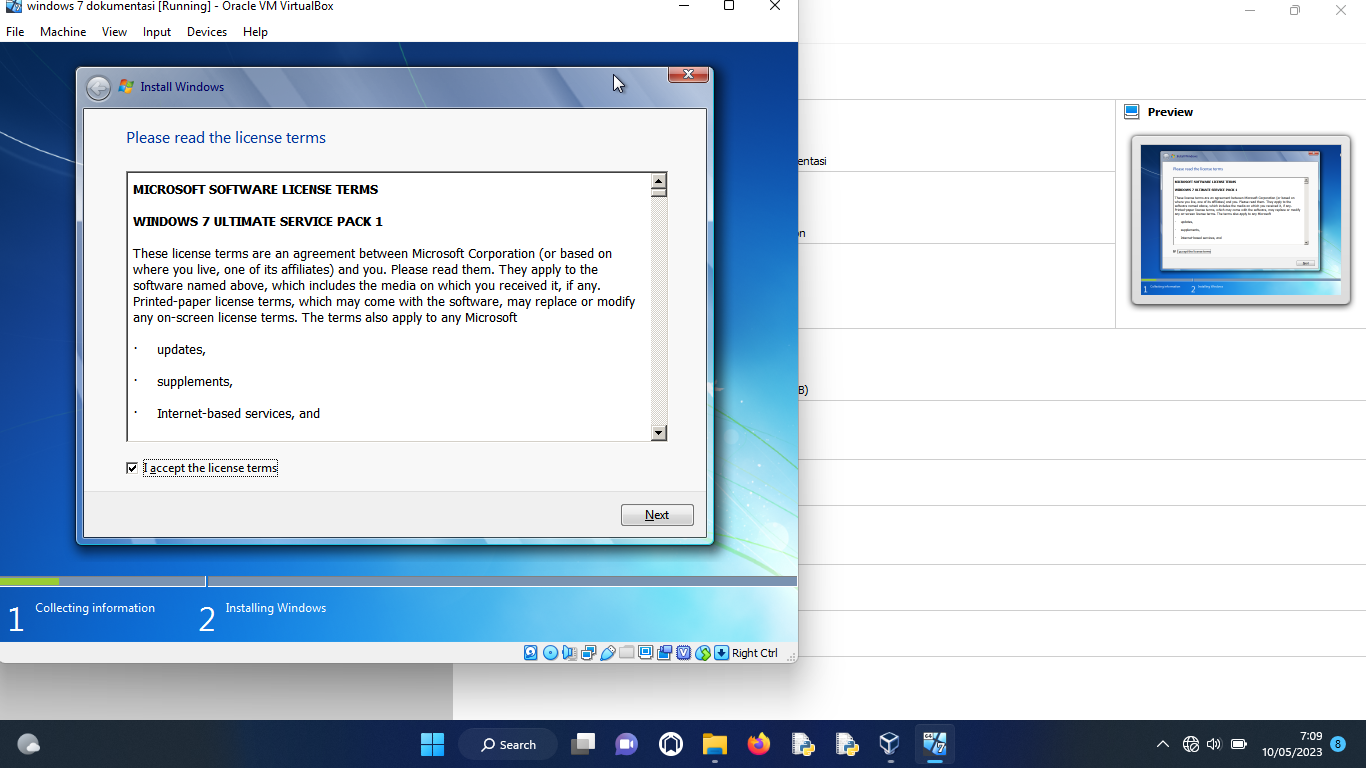Open the white circular app on taskbar
Image resolution: width=1366 pixels, height=768 pixels.
pyautogui.click(x=671, y=744)
